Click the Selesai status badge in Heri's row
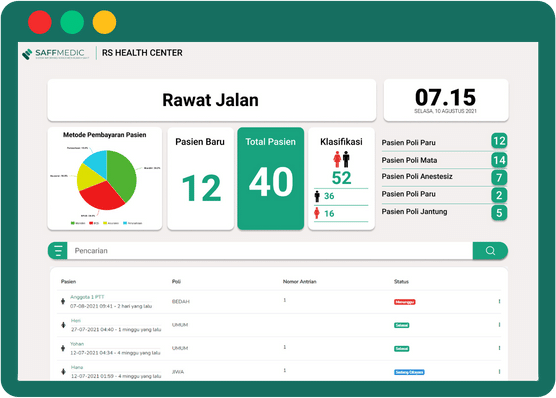556x398 pixels. click(x=401, y=325)
